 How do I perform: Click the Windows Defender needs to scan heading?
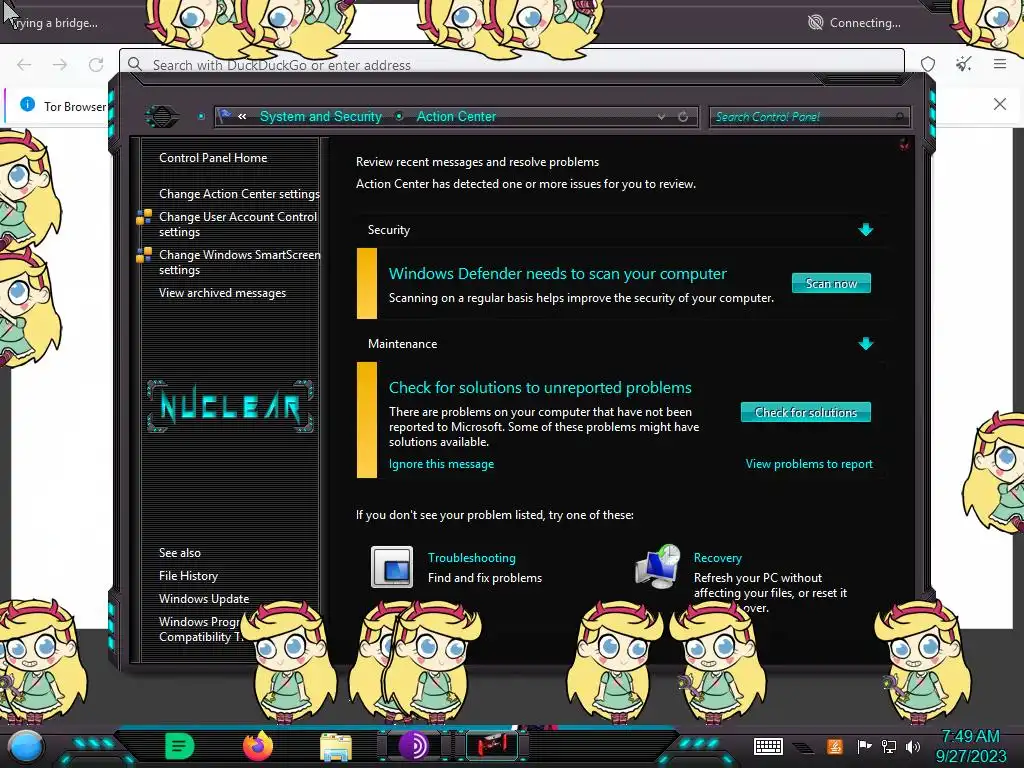coord(557,274)
